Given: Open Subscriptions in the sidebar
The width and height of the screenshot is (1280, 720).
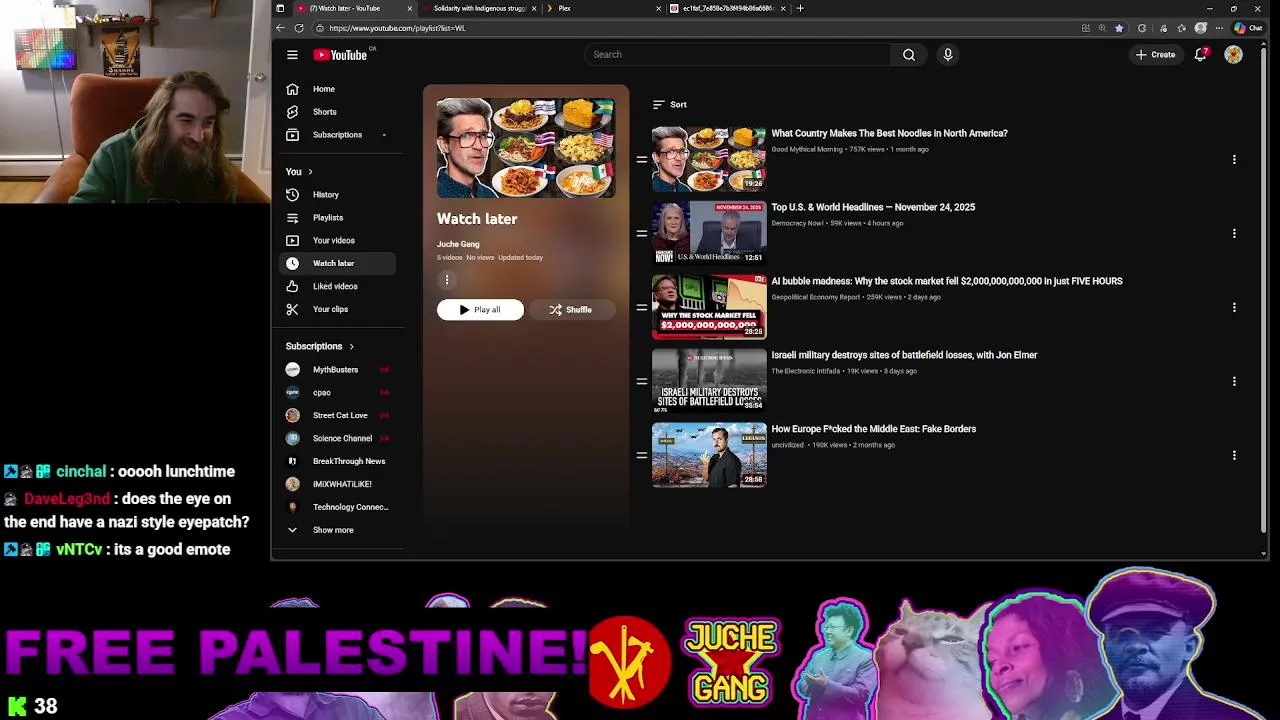Looking at the screenshot, I should tap(339, 135).
